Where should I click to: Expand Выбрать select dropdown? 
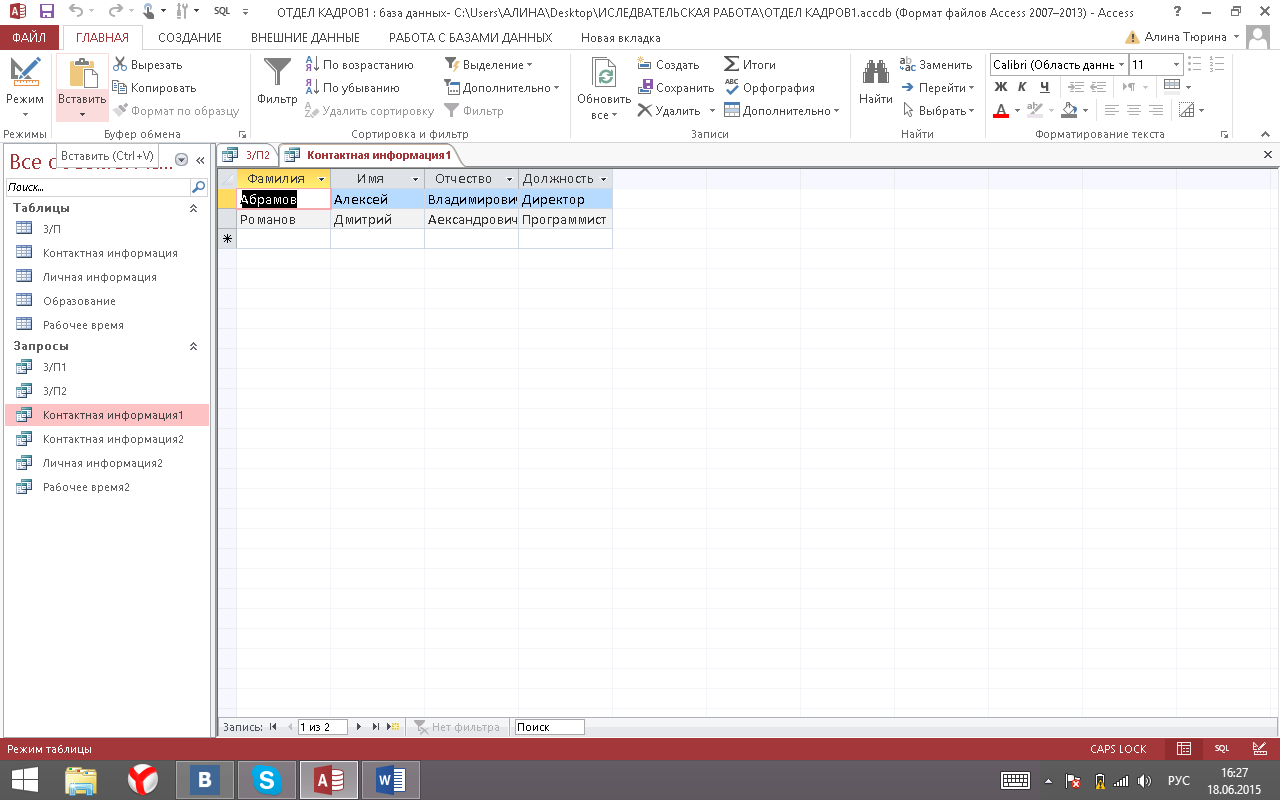pos(938,111)
